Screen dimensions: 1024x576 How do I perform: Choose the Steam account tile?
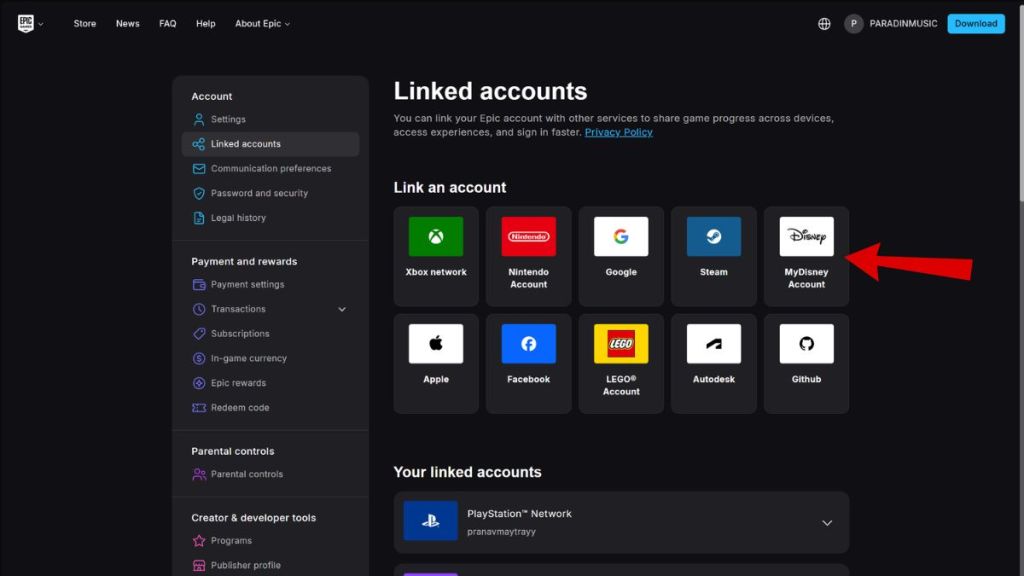pos(713,255)
